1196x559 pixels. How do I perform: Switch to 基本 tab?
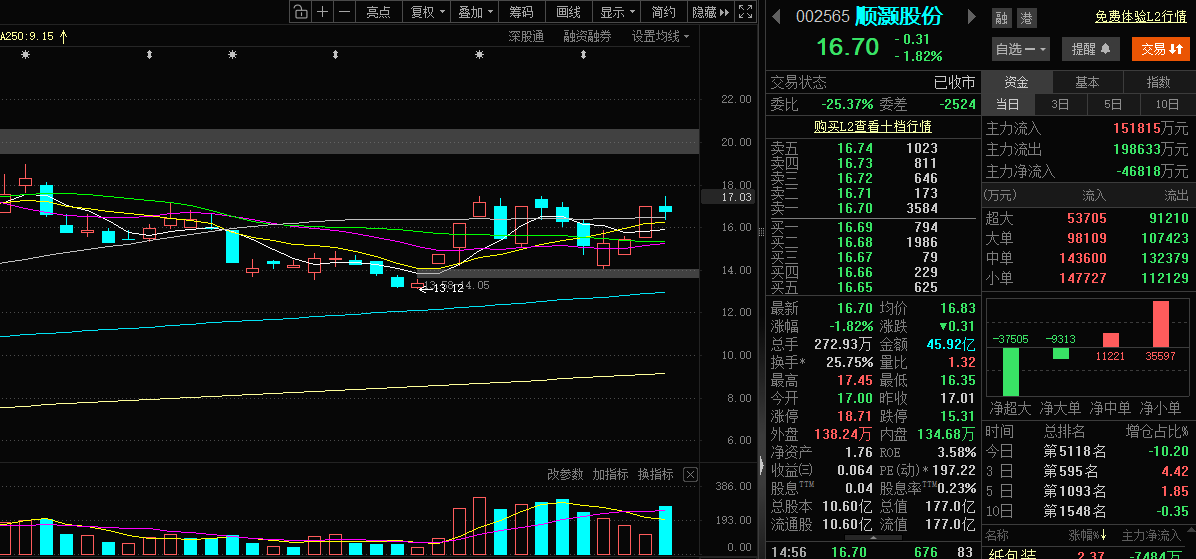(x=1087, y=82)
